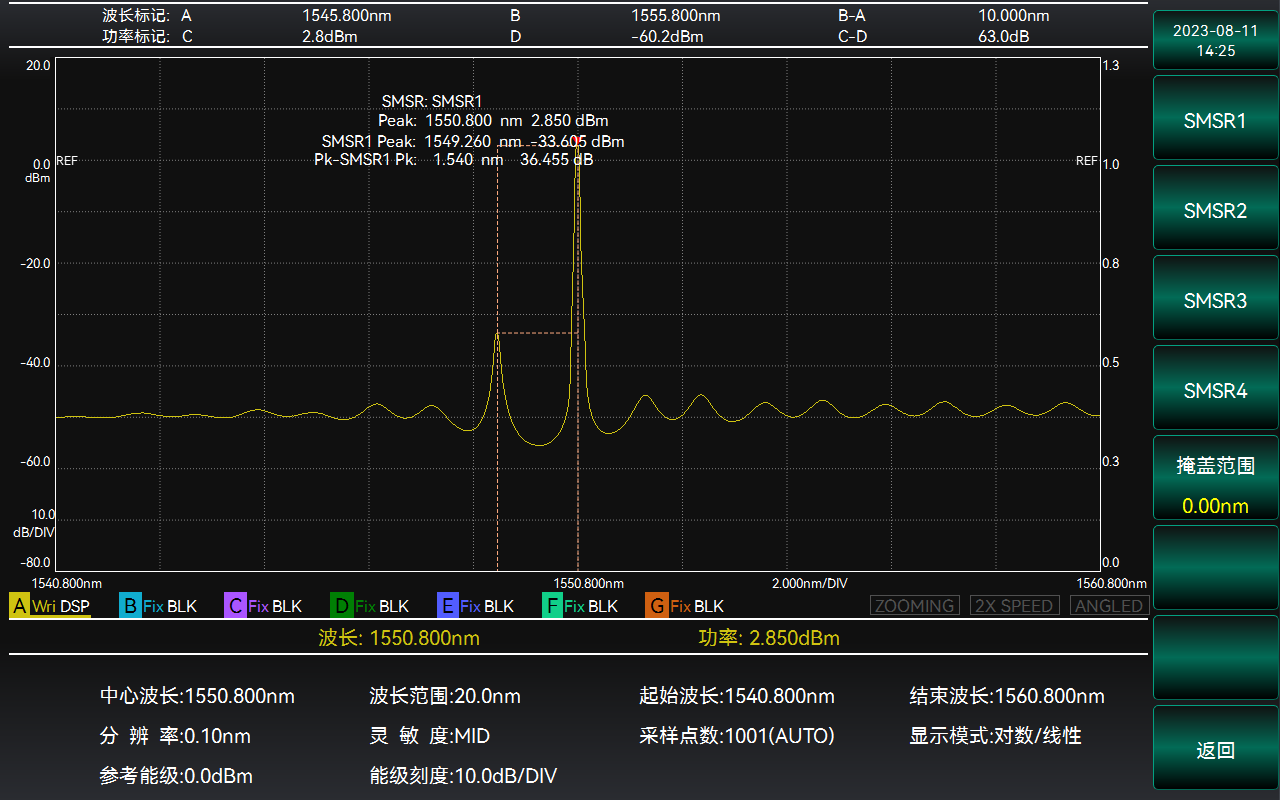Choose the SMSR3 analysis option

1215,301
